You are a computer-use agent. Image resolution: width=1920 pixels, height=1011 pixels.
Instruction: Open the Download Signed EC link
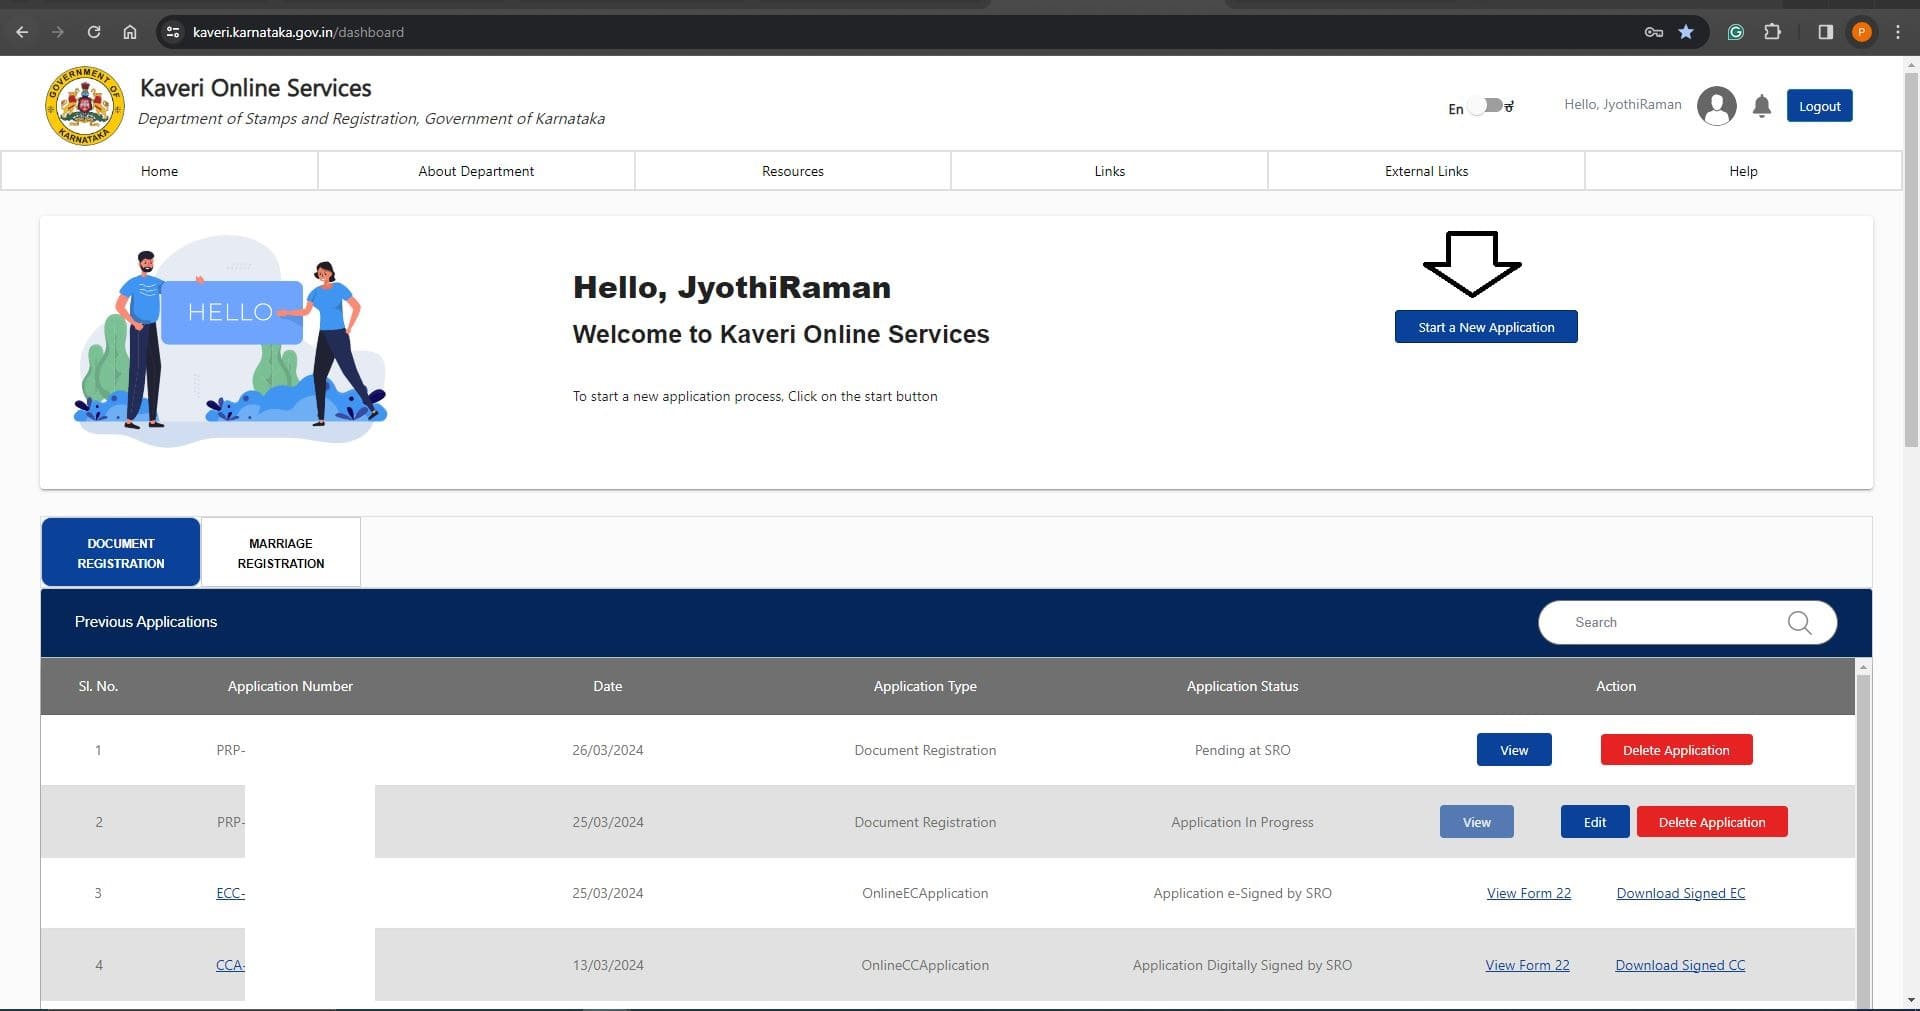click(1680, 893)
